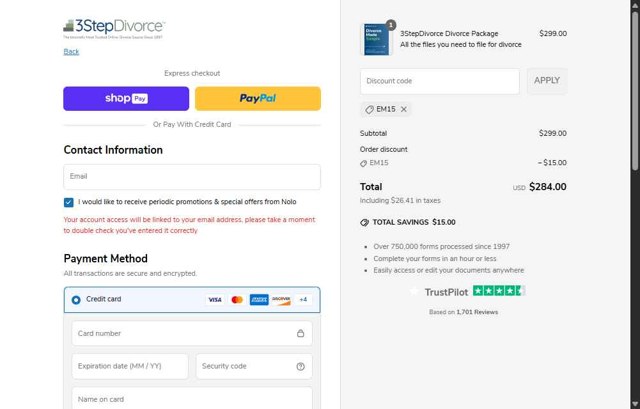Click the "Contact Information" heading
Screen dimensions: 640x409
(x=113, y=150)
